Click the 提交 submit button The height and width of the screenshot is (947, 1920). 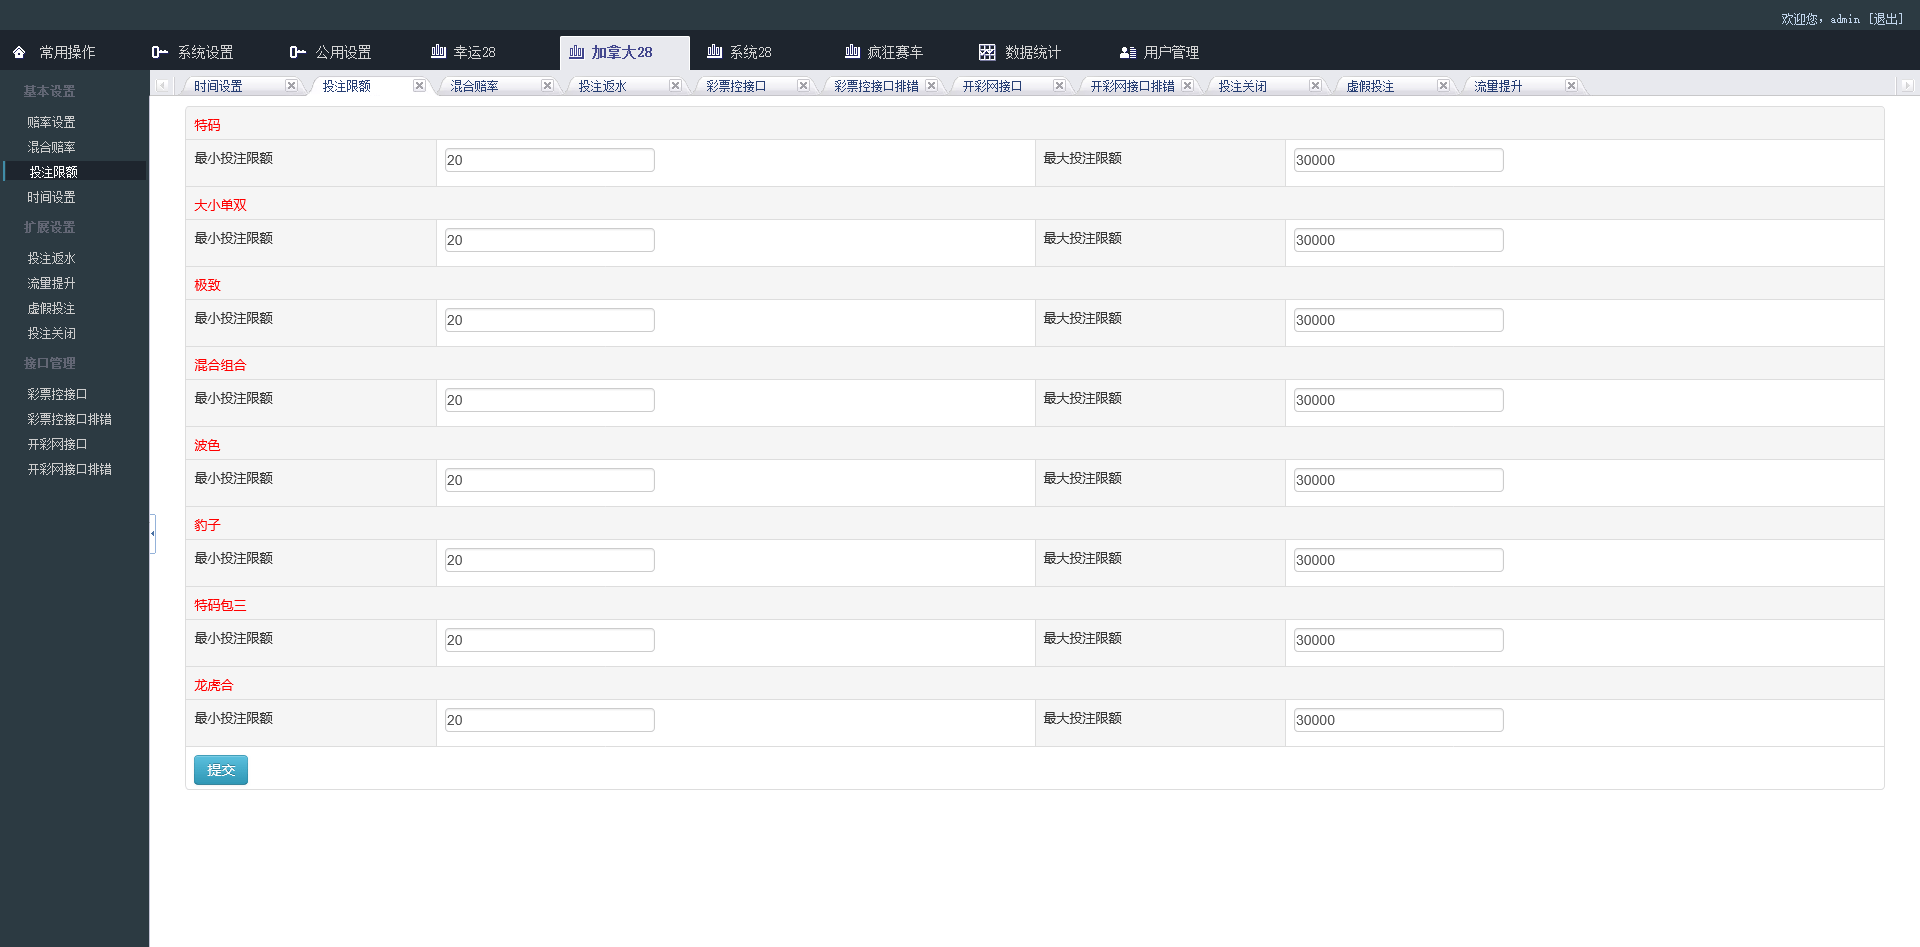pos(220,770)
